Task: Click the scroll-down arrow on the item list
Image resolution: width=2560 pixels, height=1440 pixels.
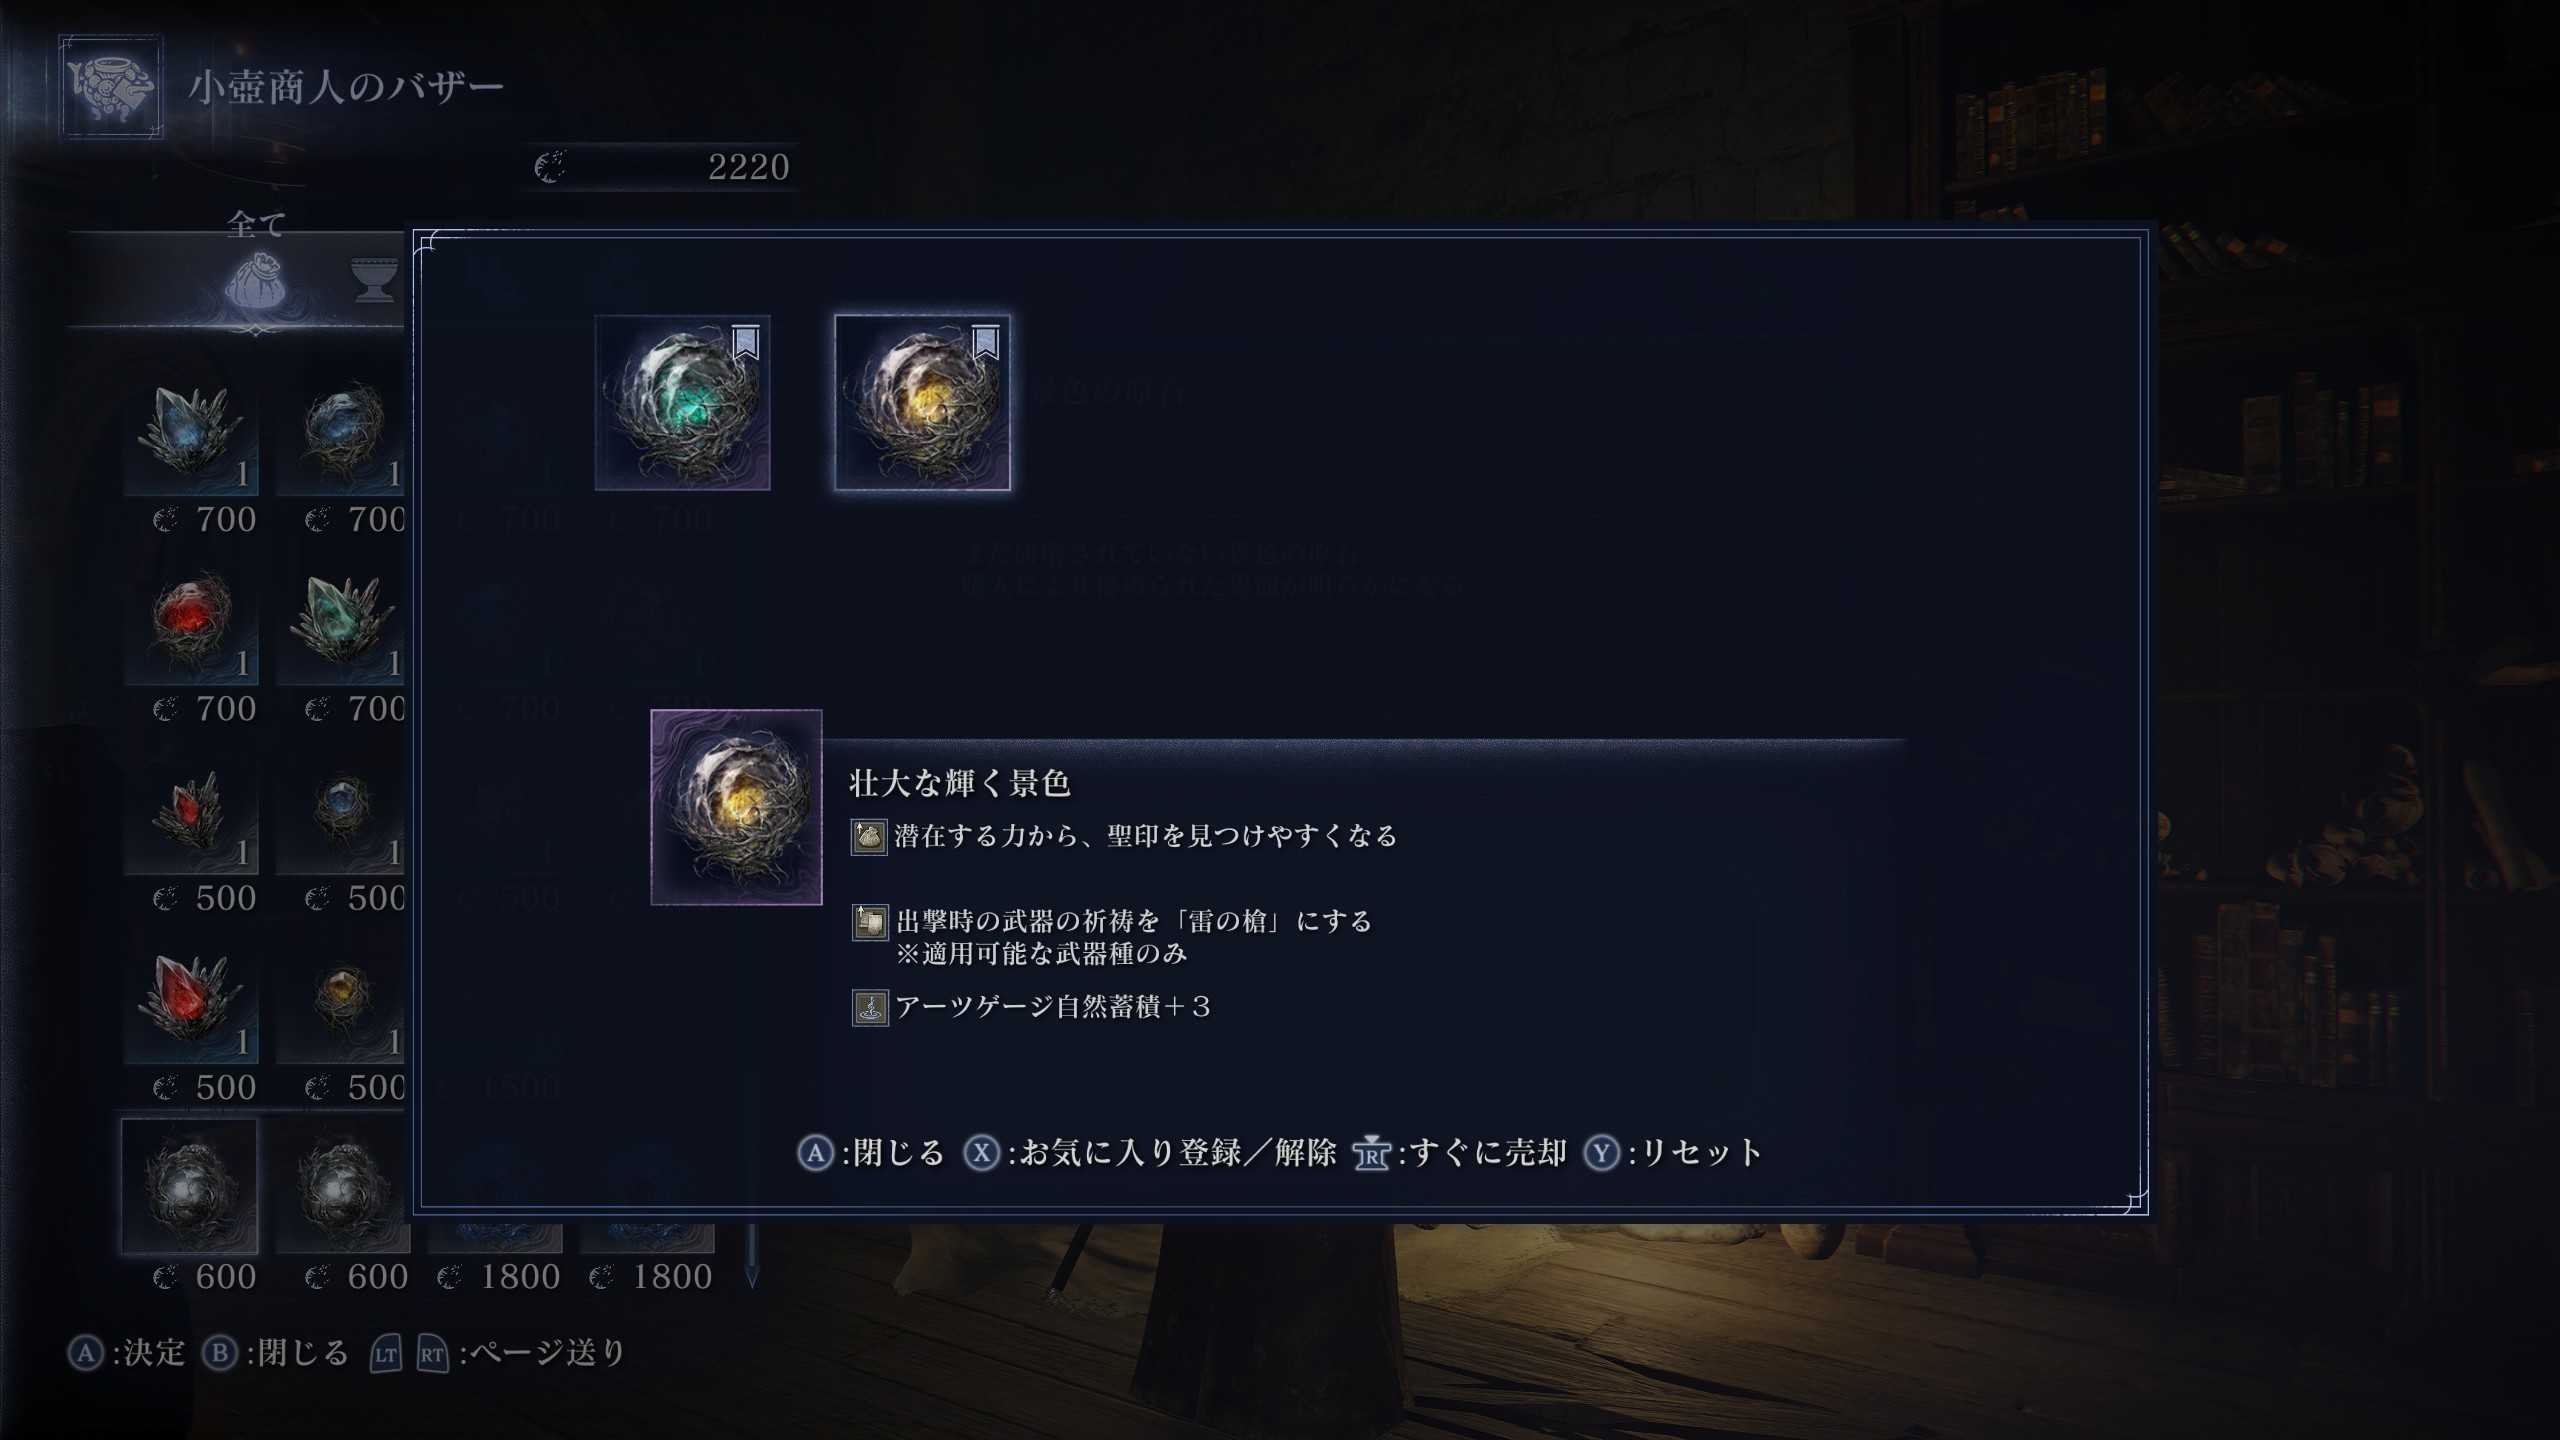Action: click(x=752, y=1274)
